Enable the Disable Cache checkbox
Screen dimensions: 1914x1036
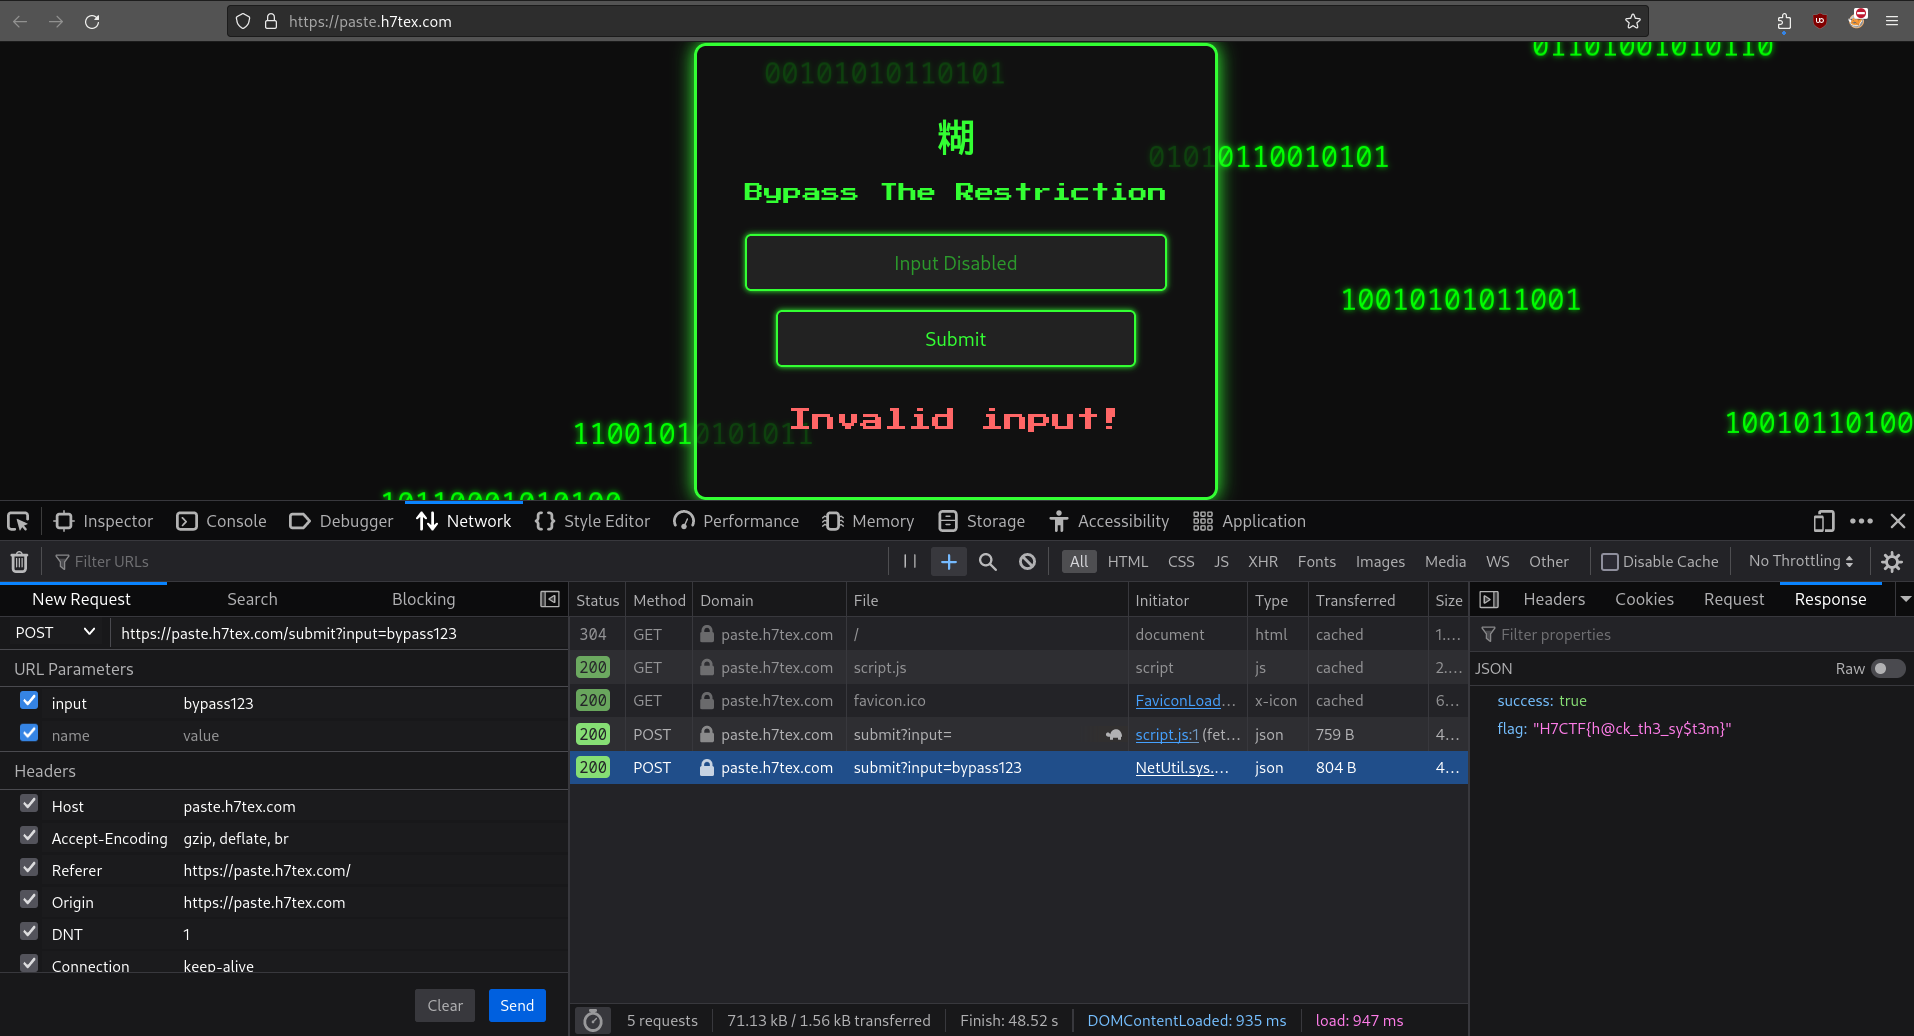(x=1610, y=562)
